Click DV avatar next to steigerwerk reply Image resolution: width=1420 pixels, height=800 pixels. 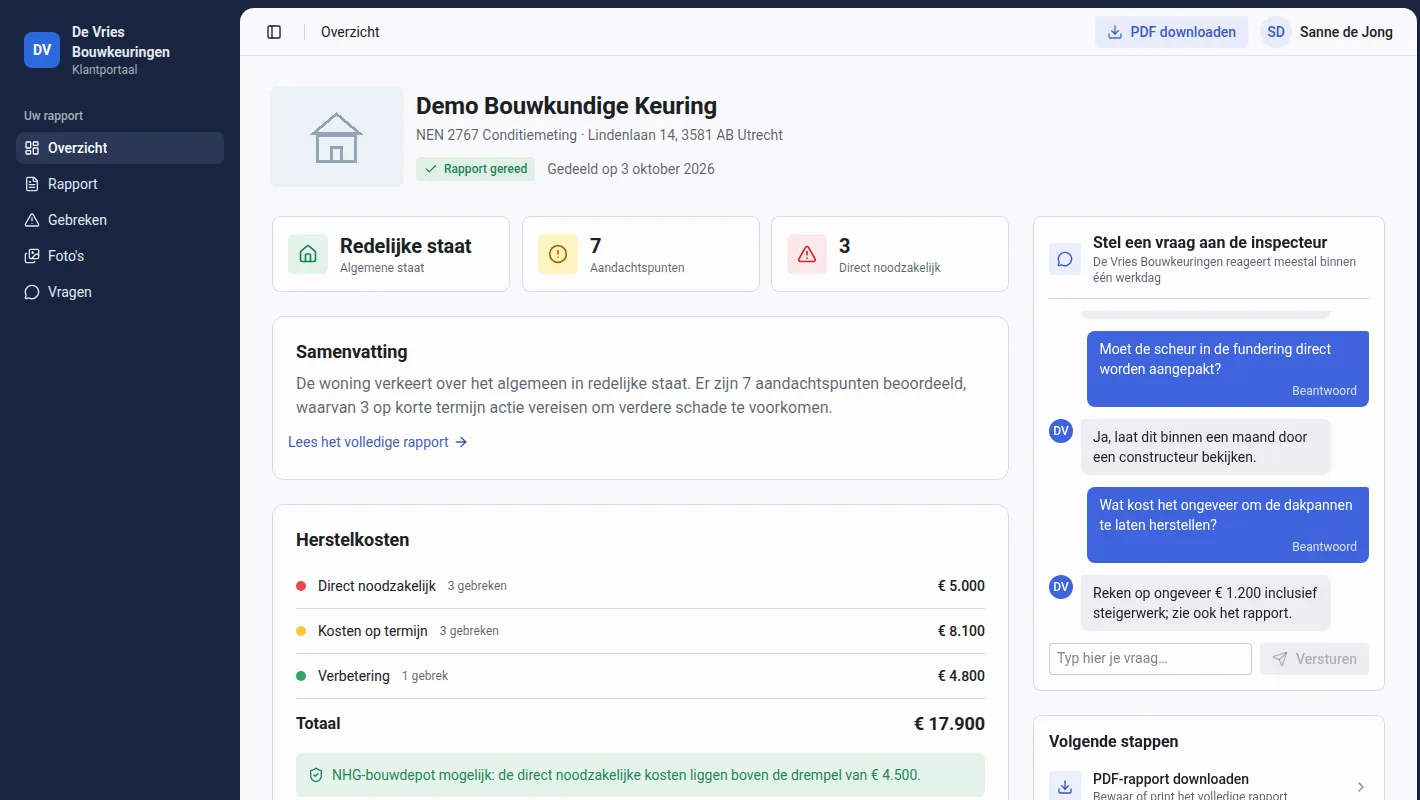coord(1061,587)
